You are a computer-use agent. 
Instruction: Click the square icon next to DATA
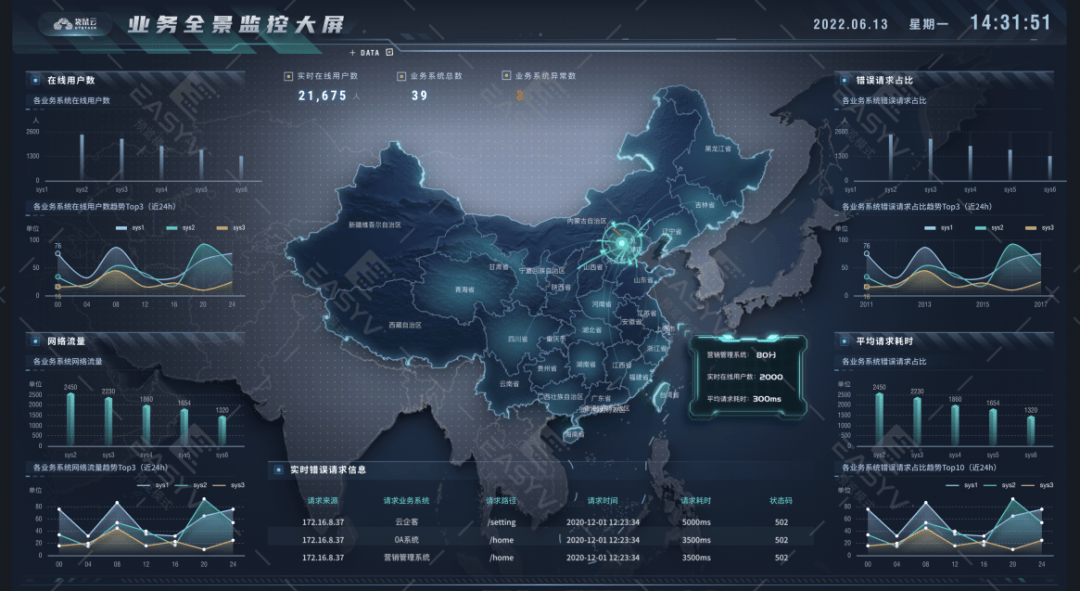389,52
